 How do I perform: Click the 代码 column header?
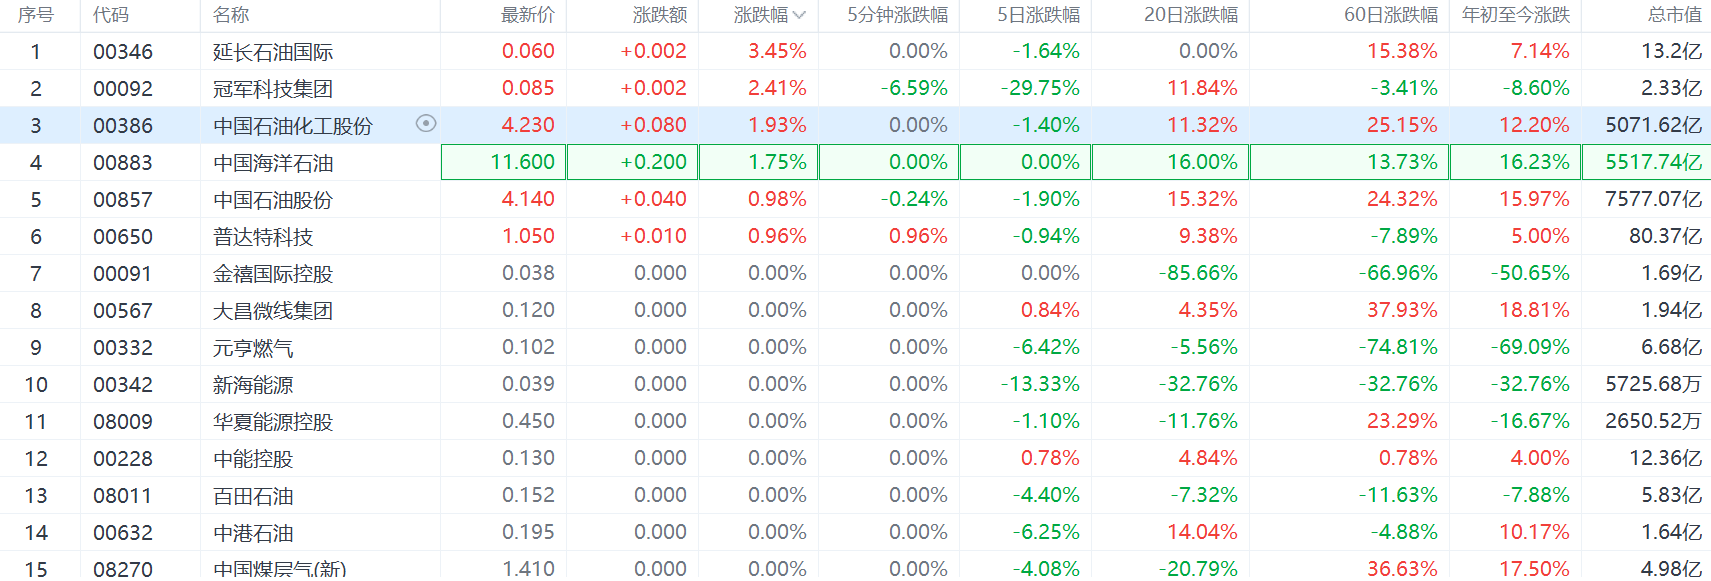pyautogui.click(x=111, y=15)
